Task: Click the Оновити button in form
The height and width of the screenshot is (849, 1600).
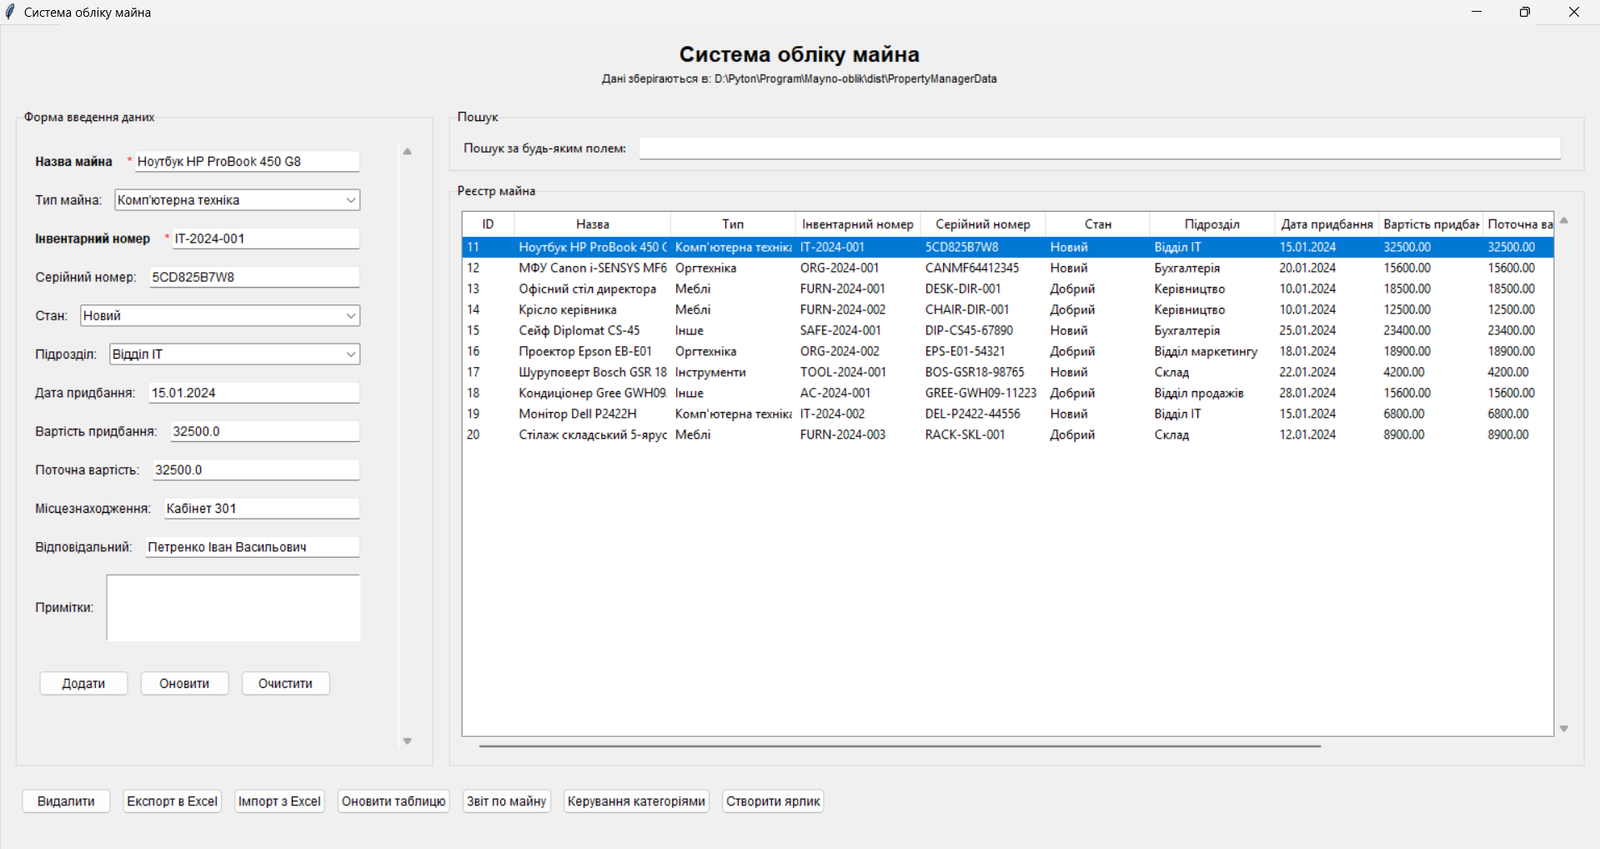Action: point(184,684)
